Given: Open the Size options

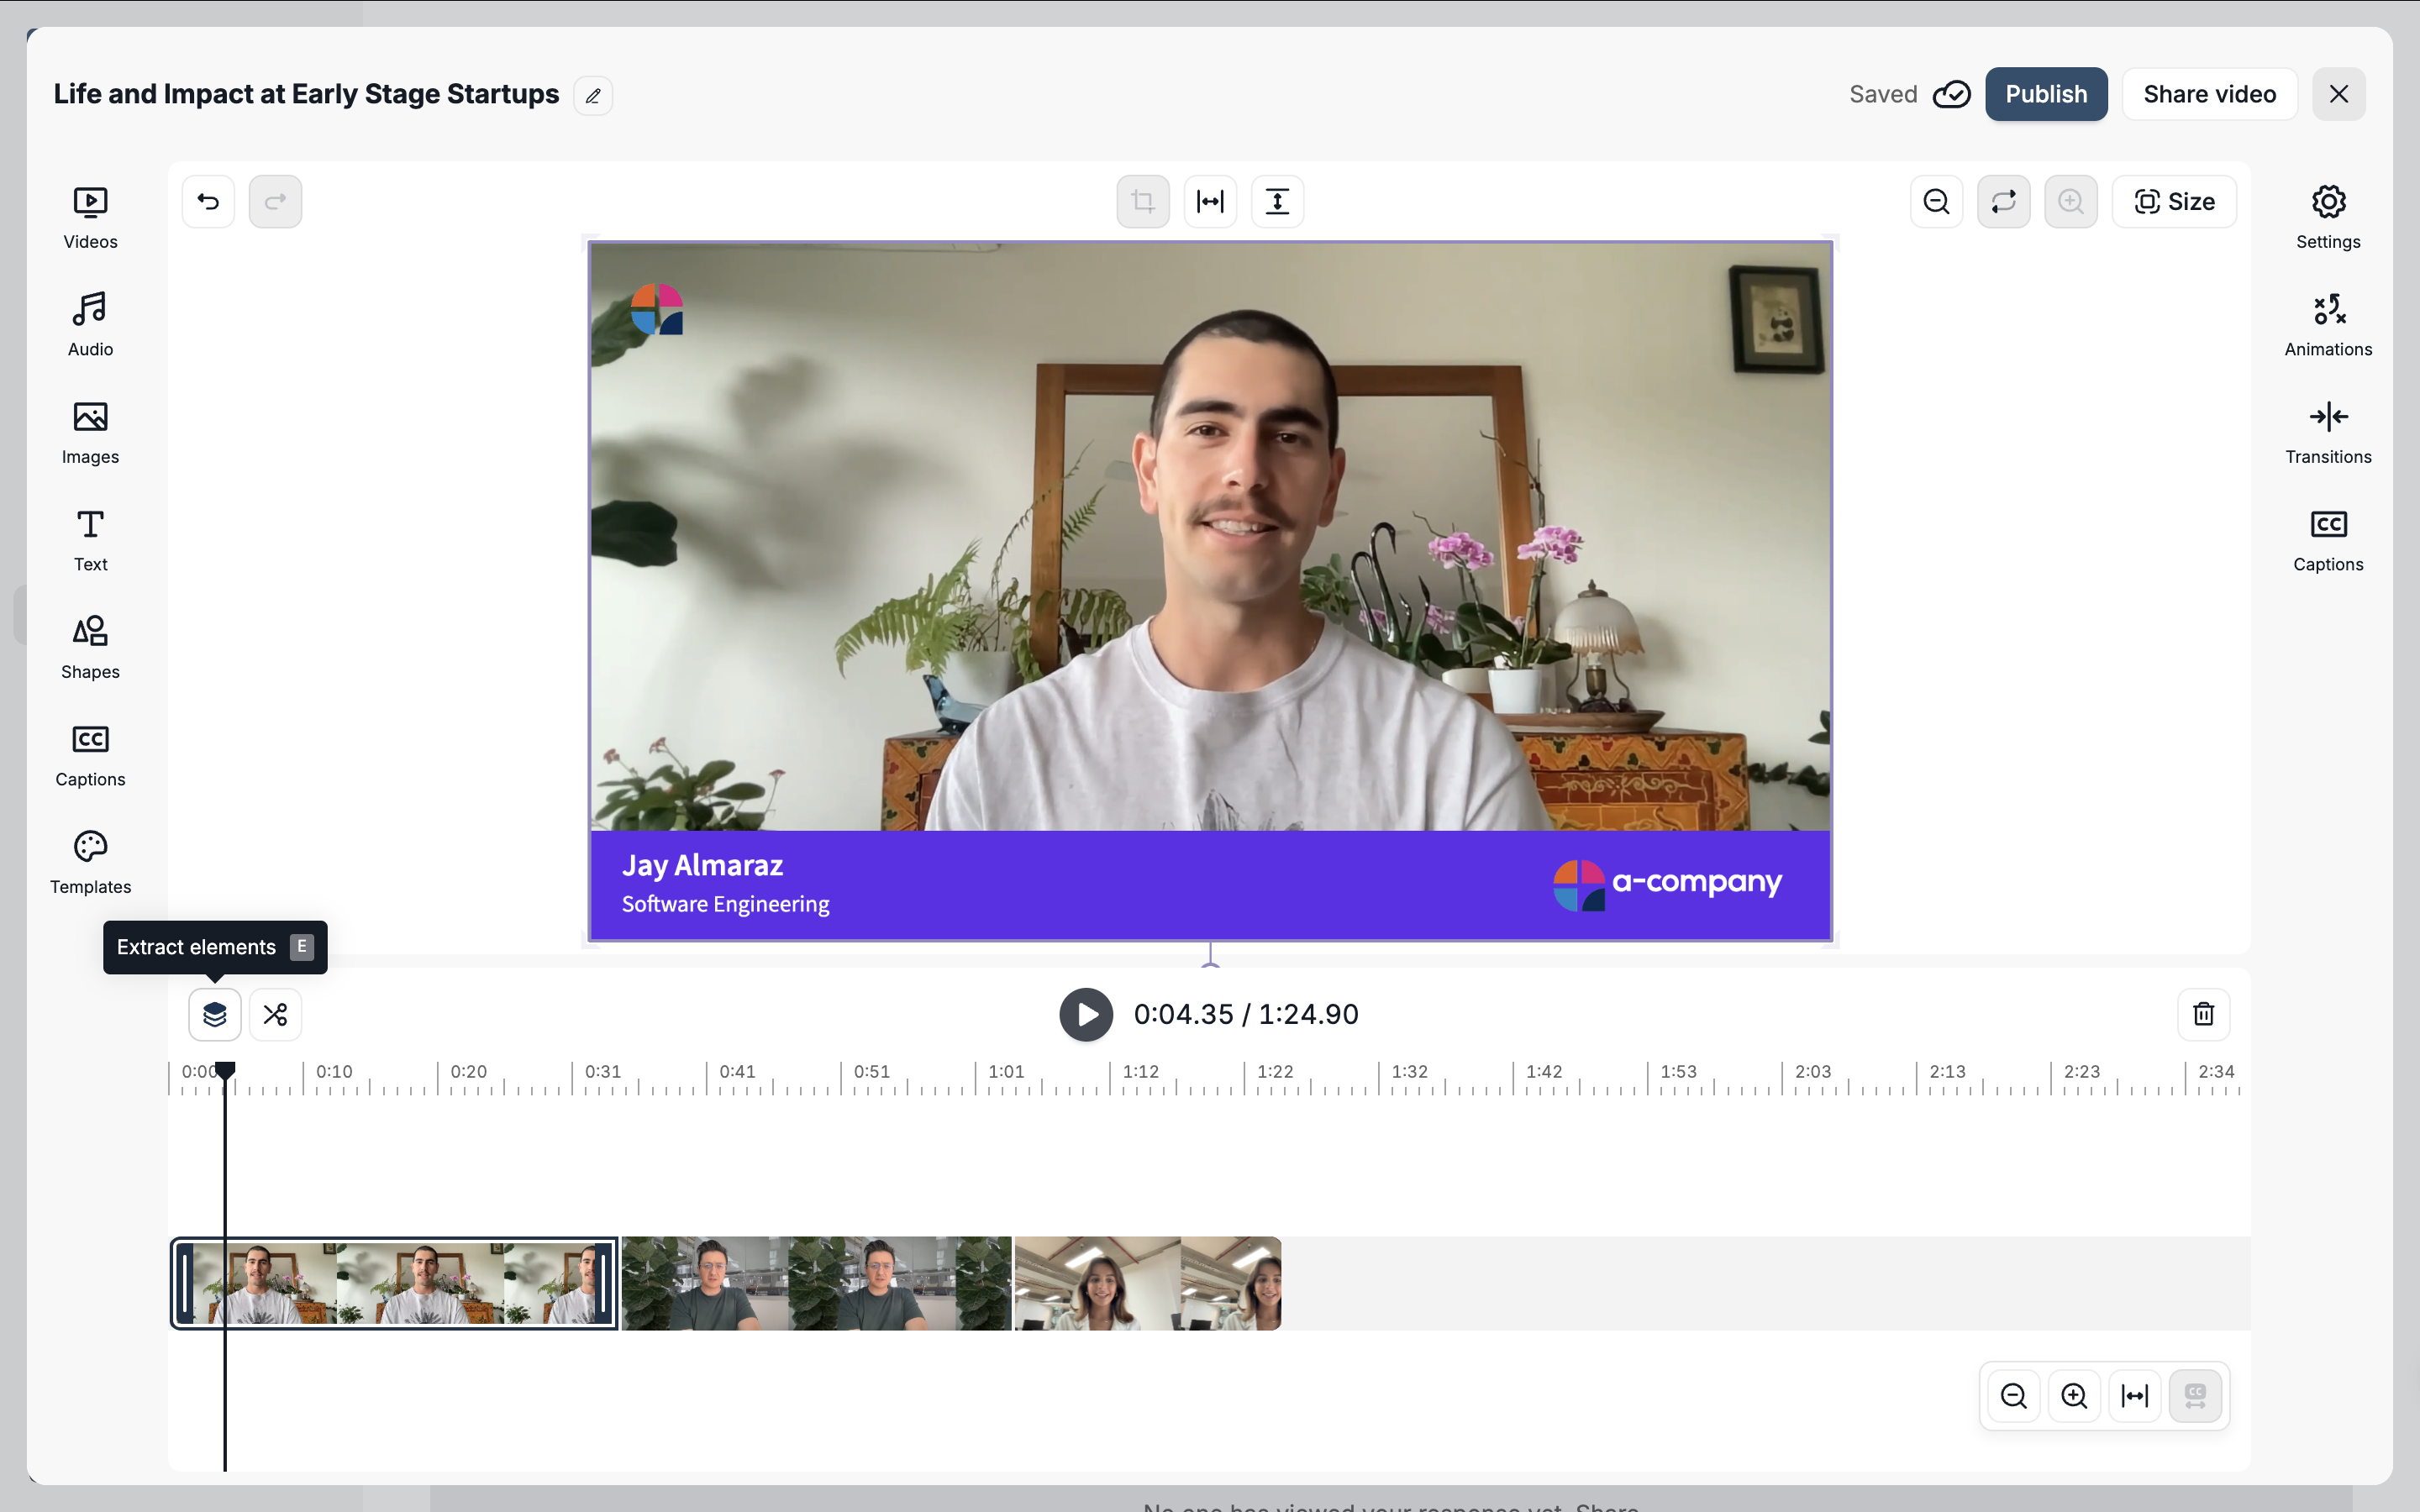Looking at the screenshot, I should pos(2174,202).
